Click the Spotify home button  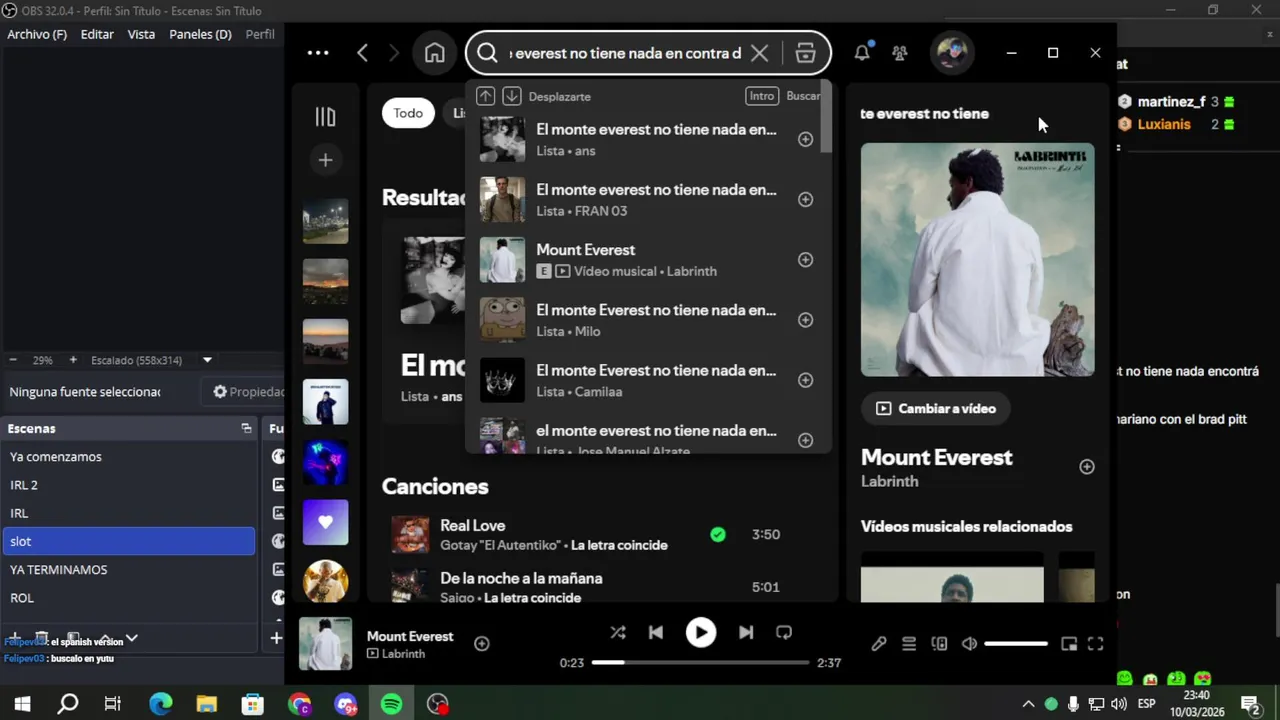pyautogui.click(x=434, y=53)
